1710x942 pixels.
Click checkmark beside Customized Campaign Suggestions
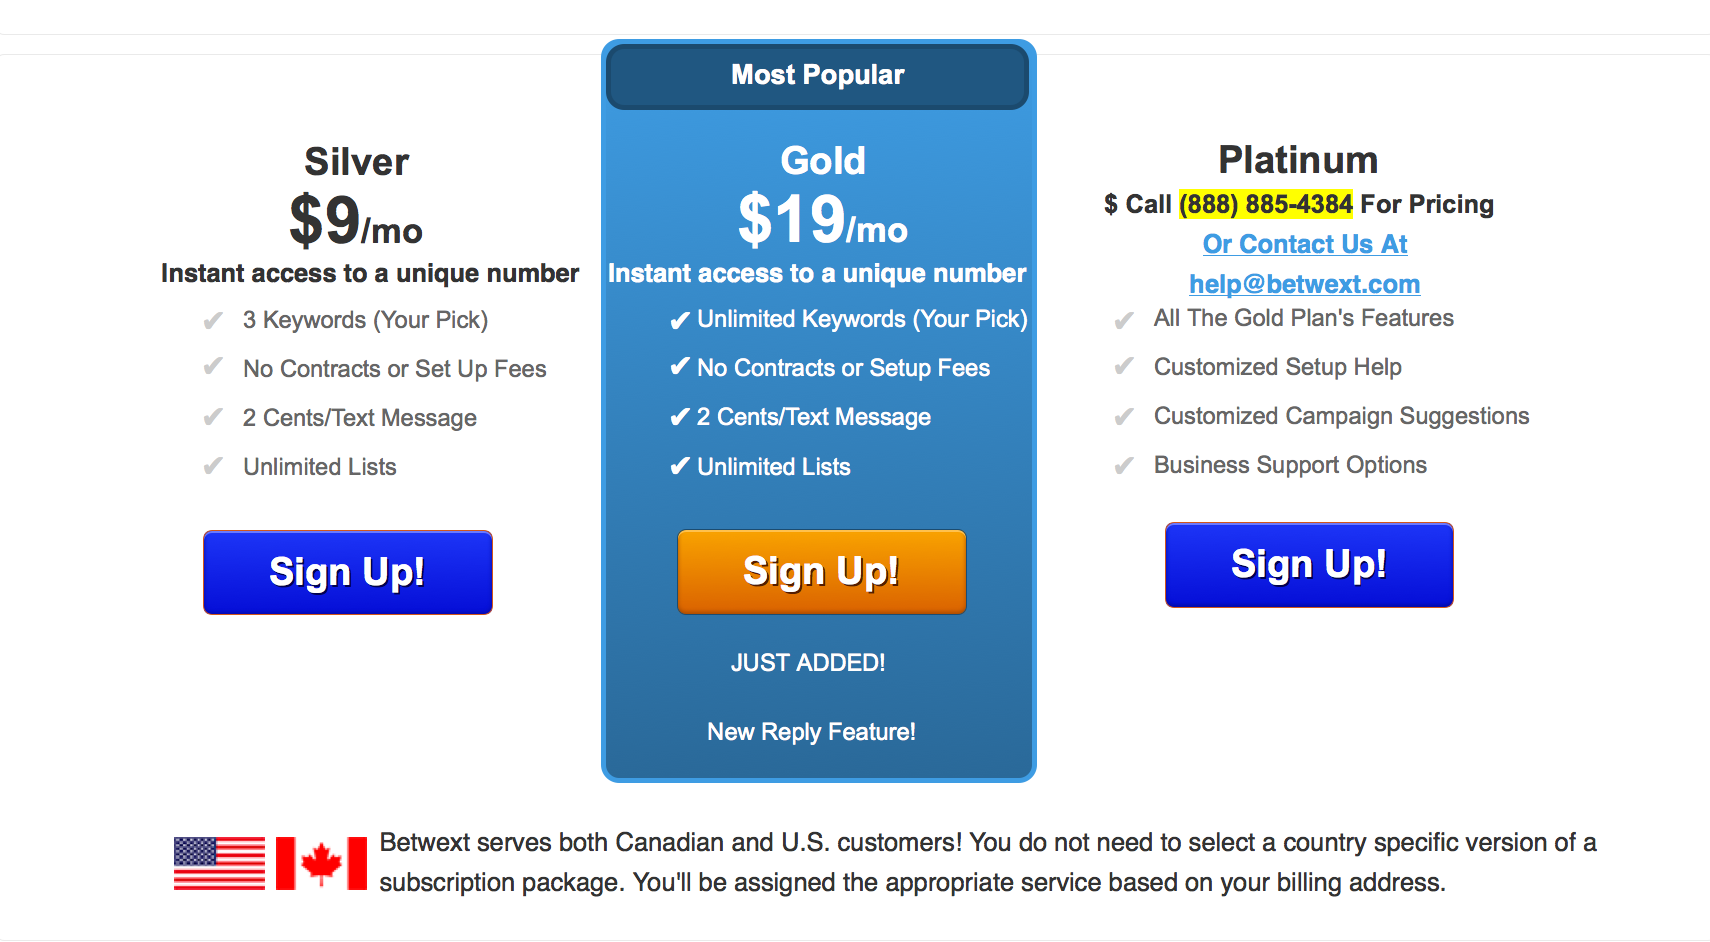point(1124,416)
